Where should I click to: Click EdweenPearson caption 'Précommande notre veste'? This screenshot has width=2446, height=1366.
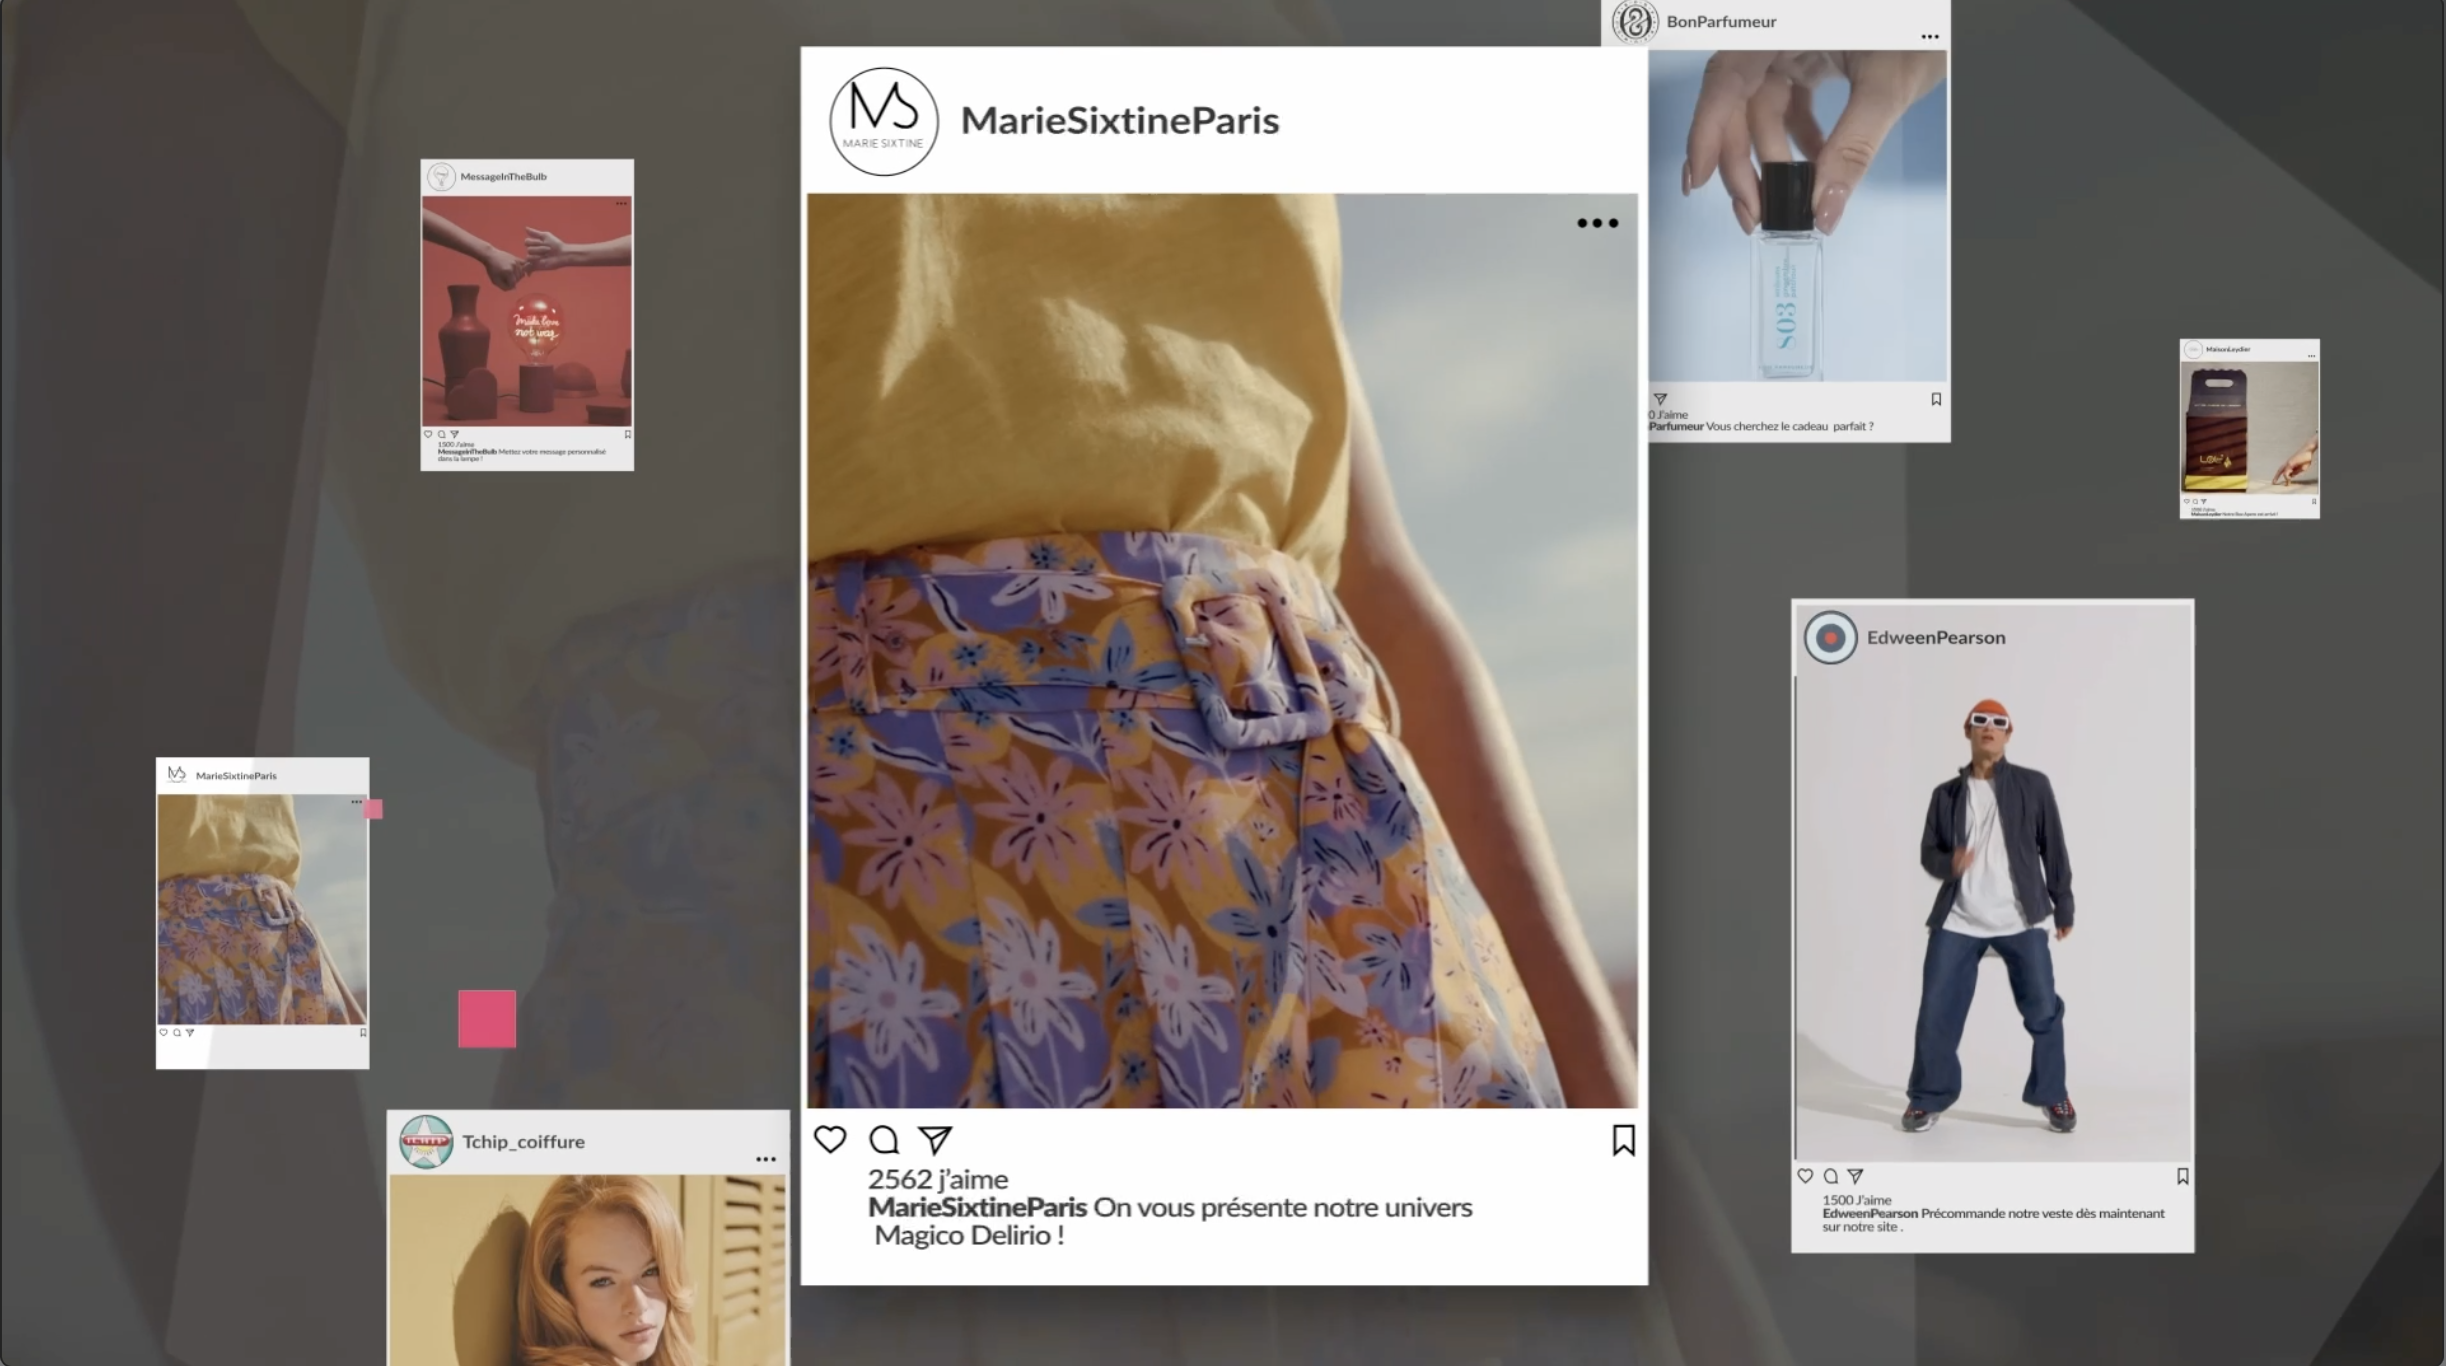(1996, 1213)
